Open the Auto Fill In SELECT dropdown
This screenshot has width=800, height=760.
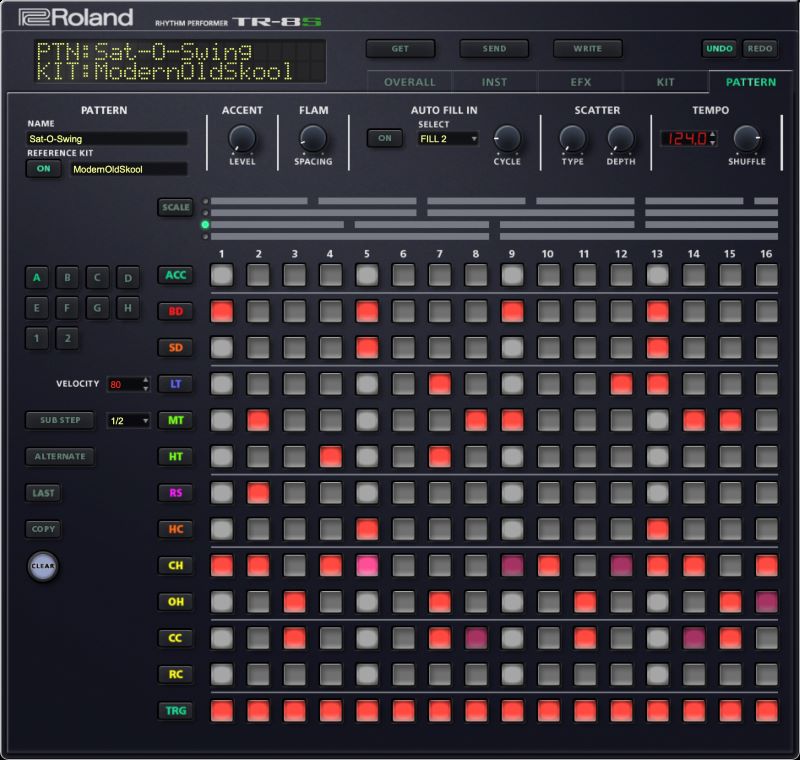coord(448,139)
